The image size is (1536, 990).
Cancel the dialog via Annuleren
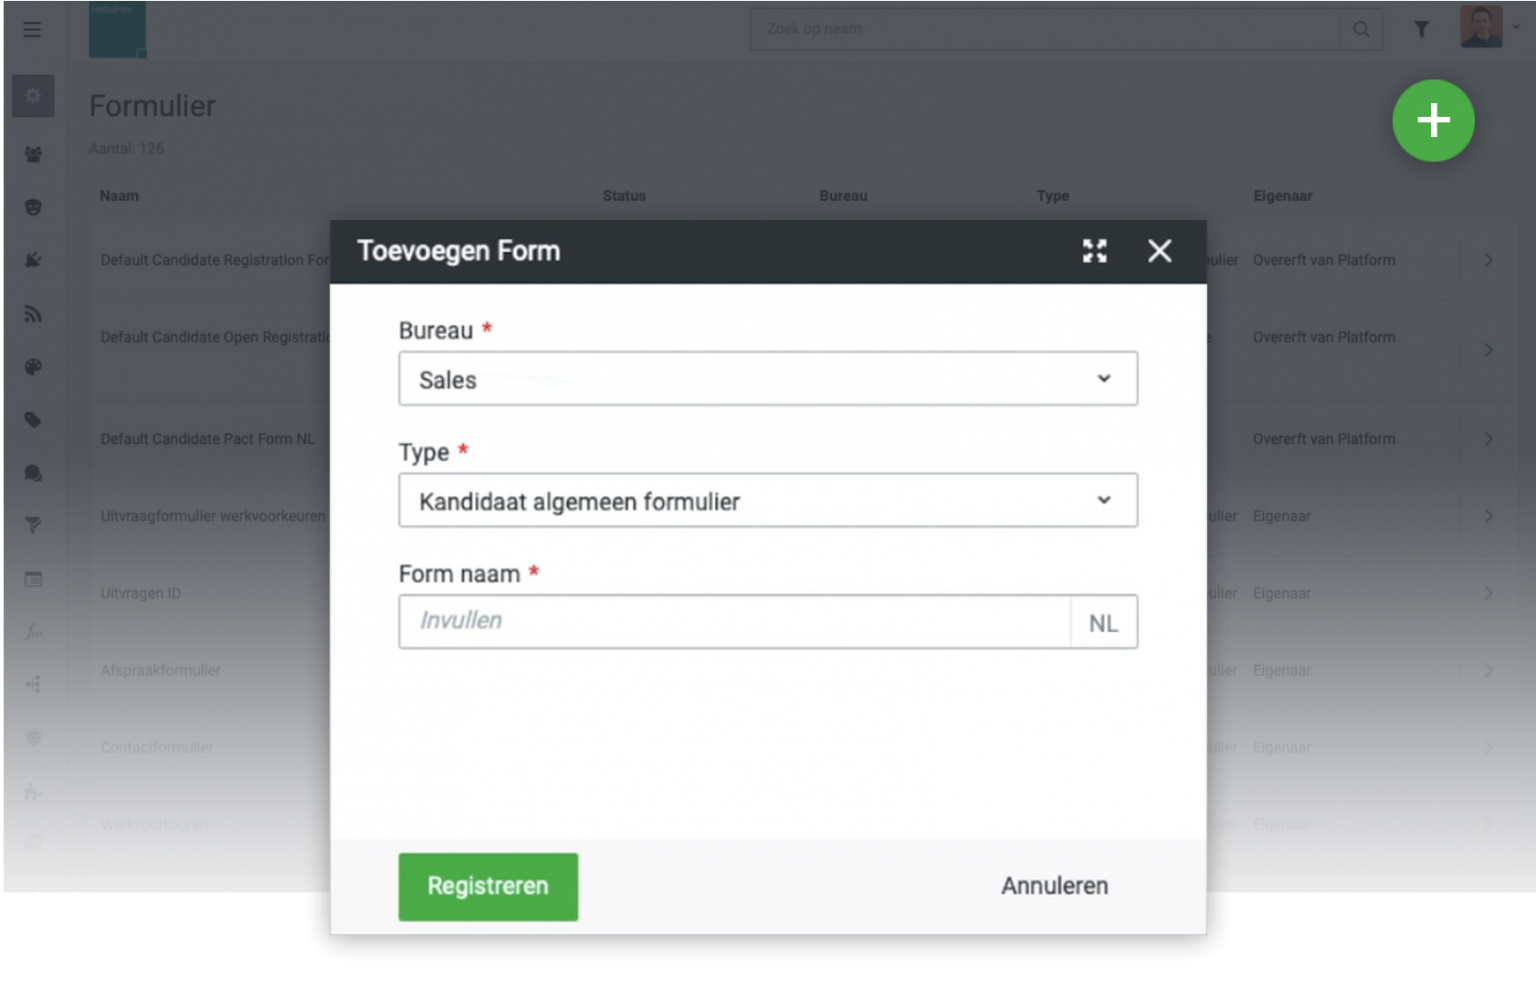(1054, 885)
